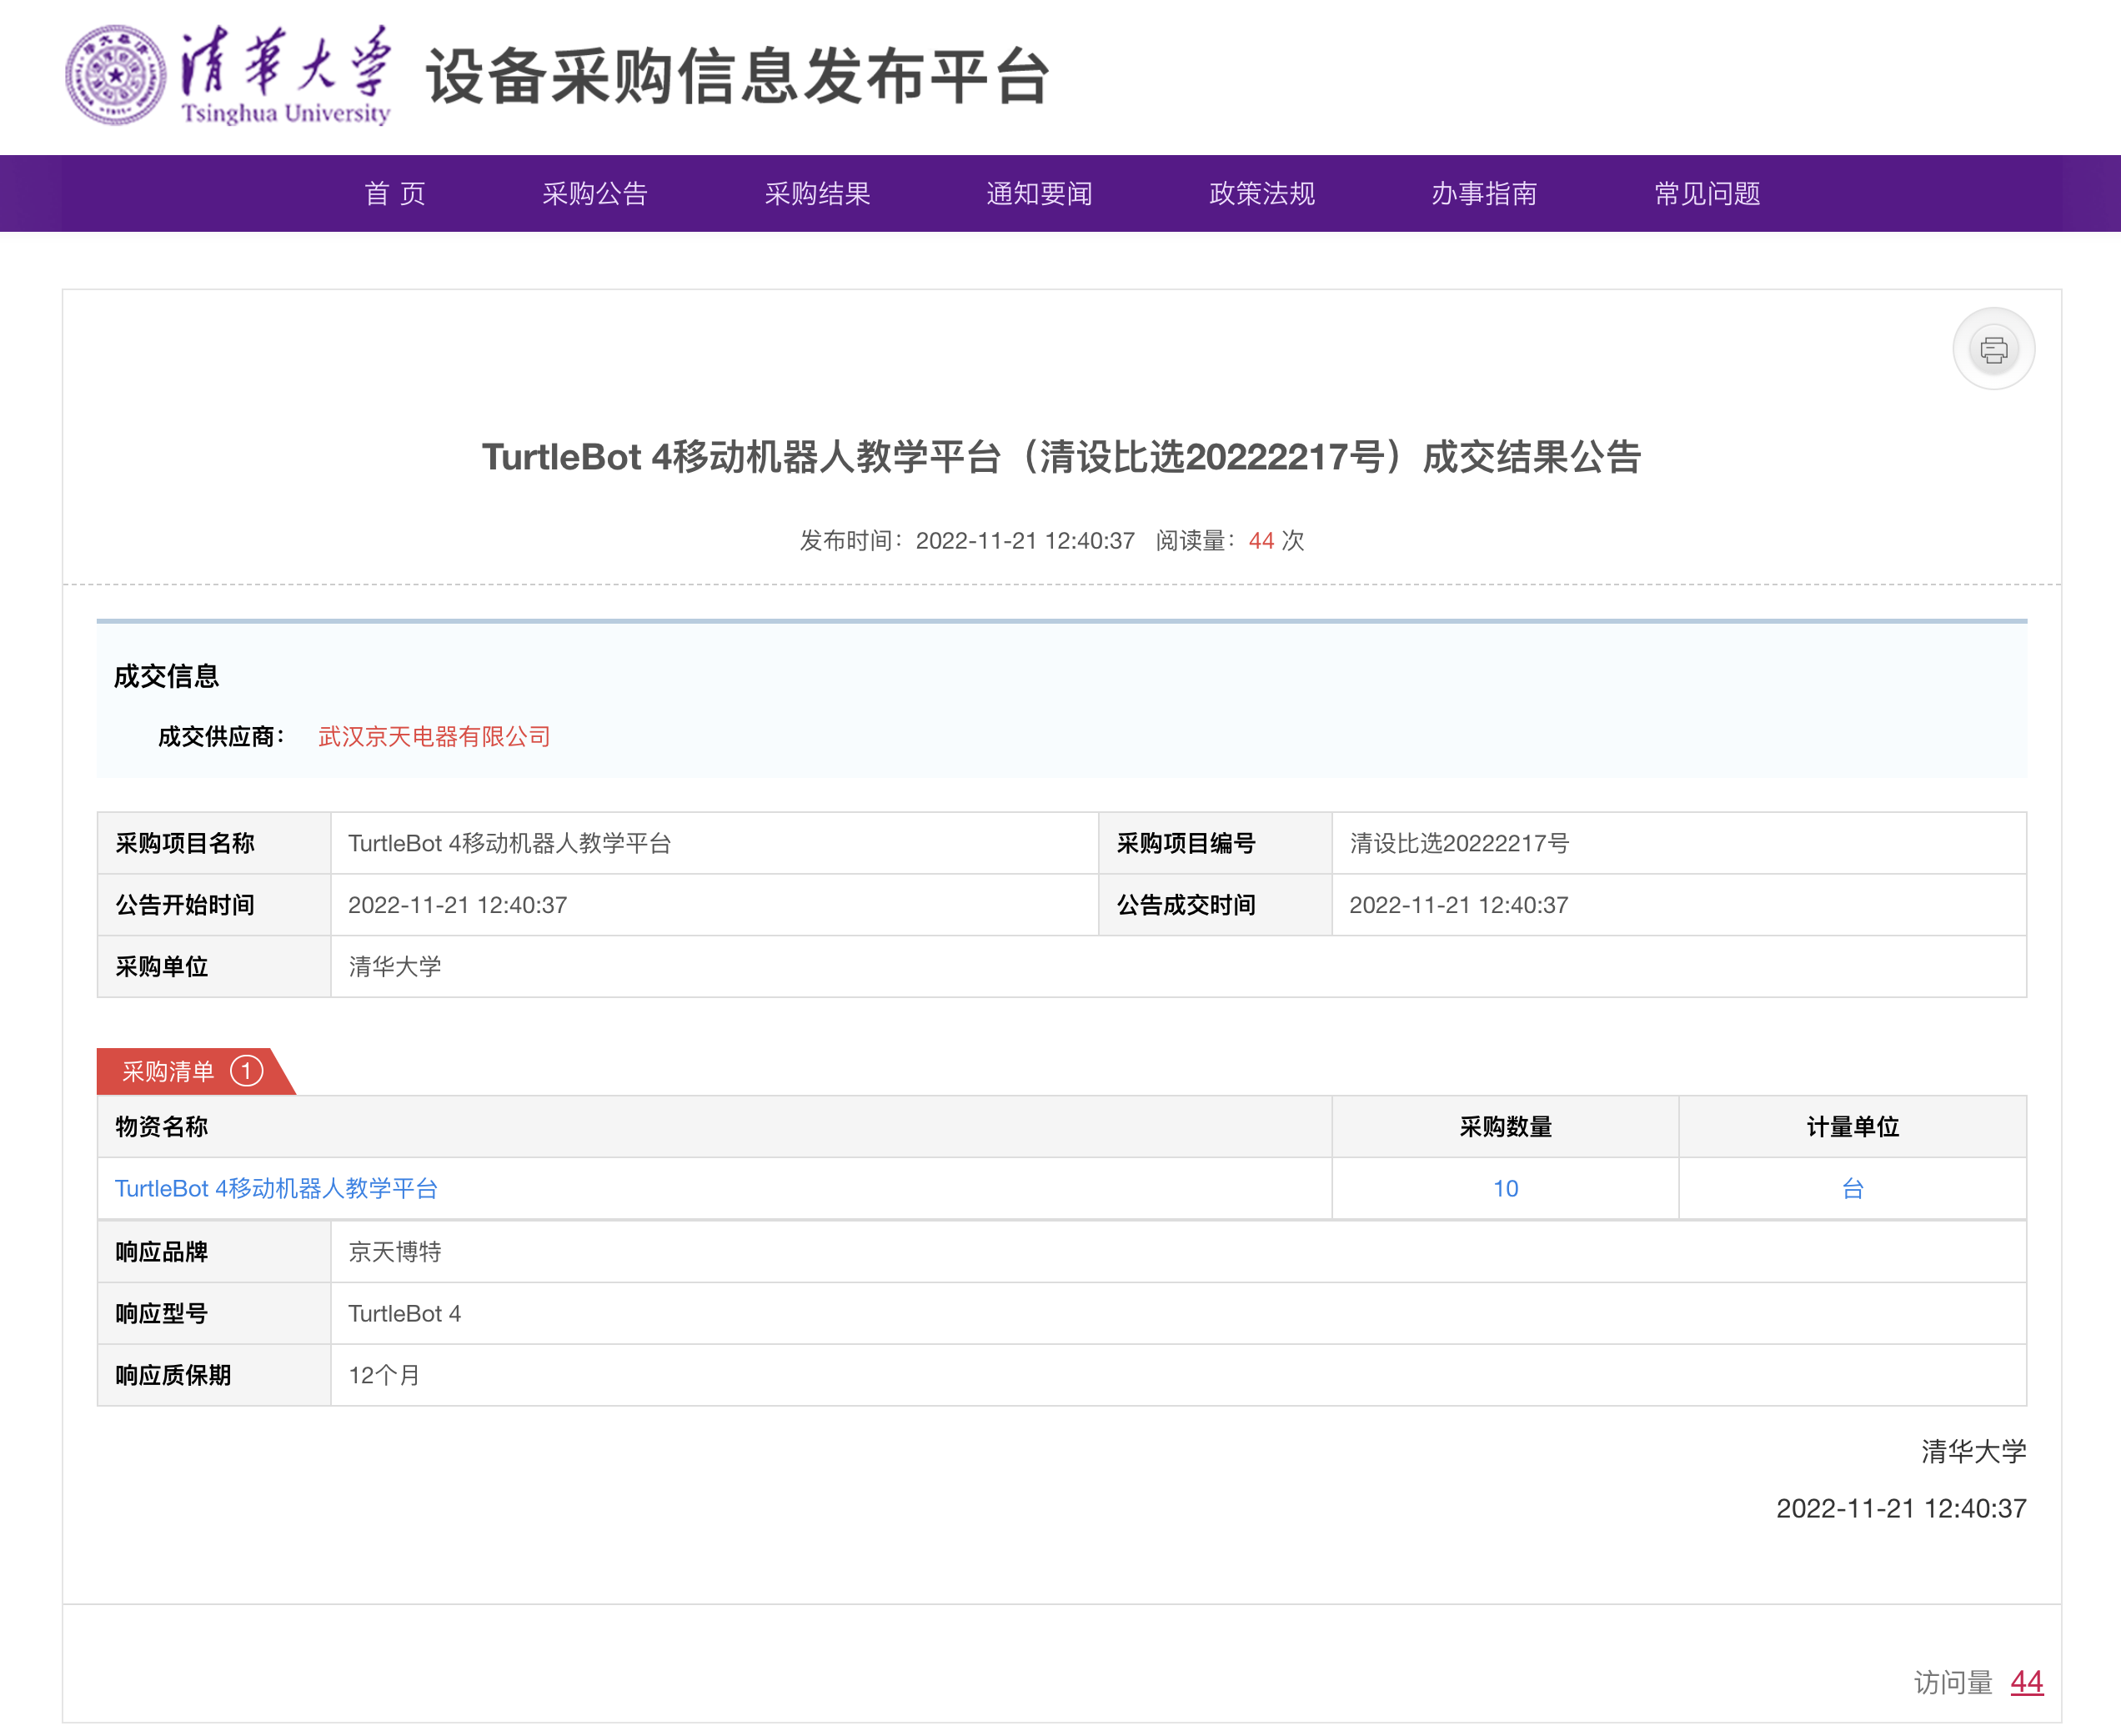Click the 清华大学 signature at bottom right
2121x1736 pixels.
pos(1973,1451)
